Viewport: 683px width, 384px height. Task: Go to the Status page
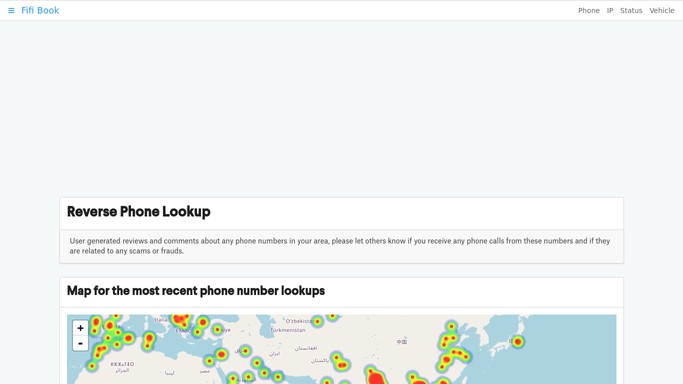click(631, 10)
